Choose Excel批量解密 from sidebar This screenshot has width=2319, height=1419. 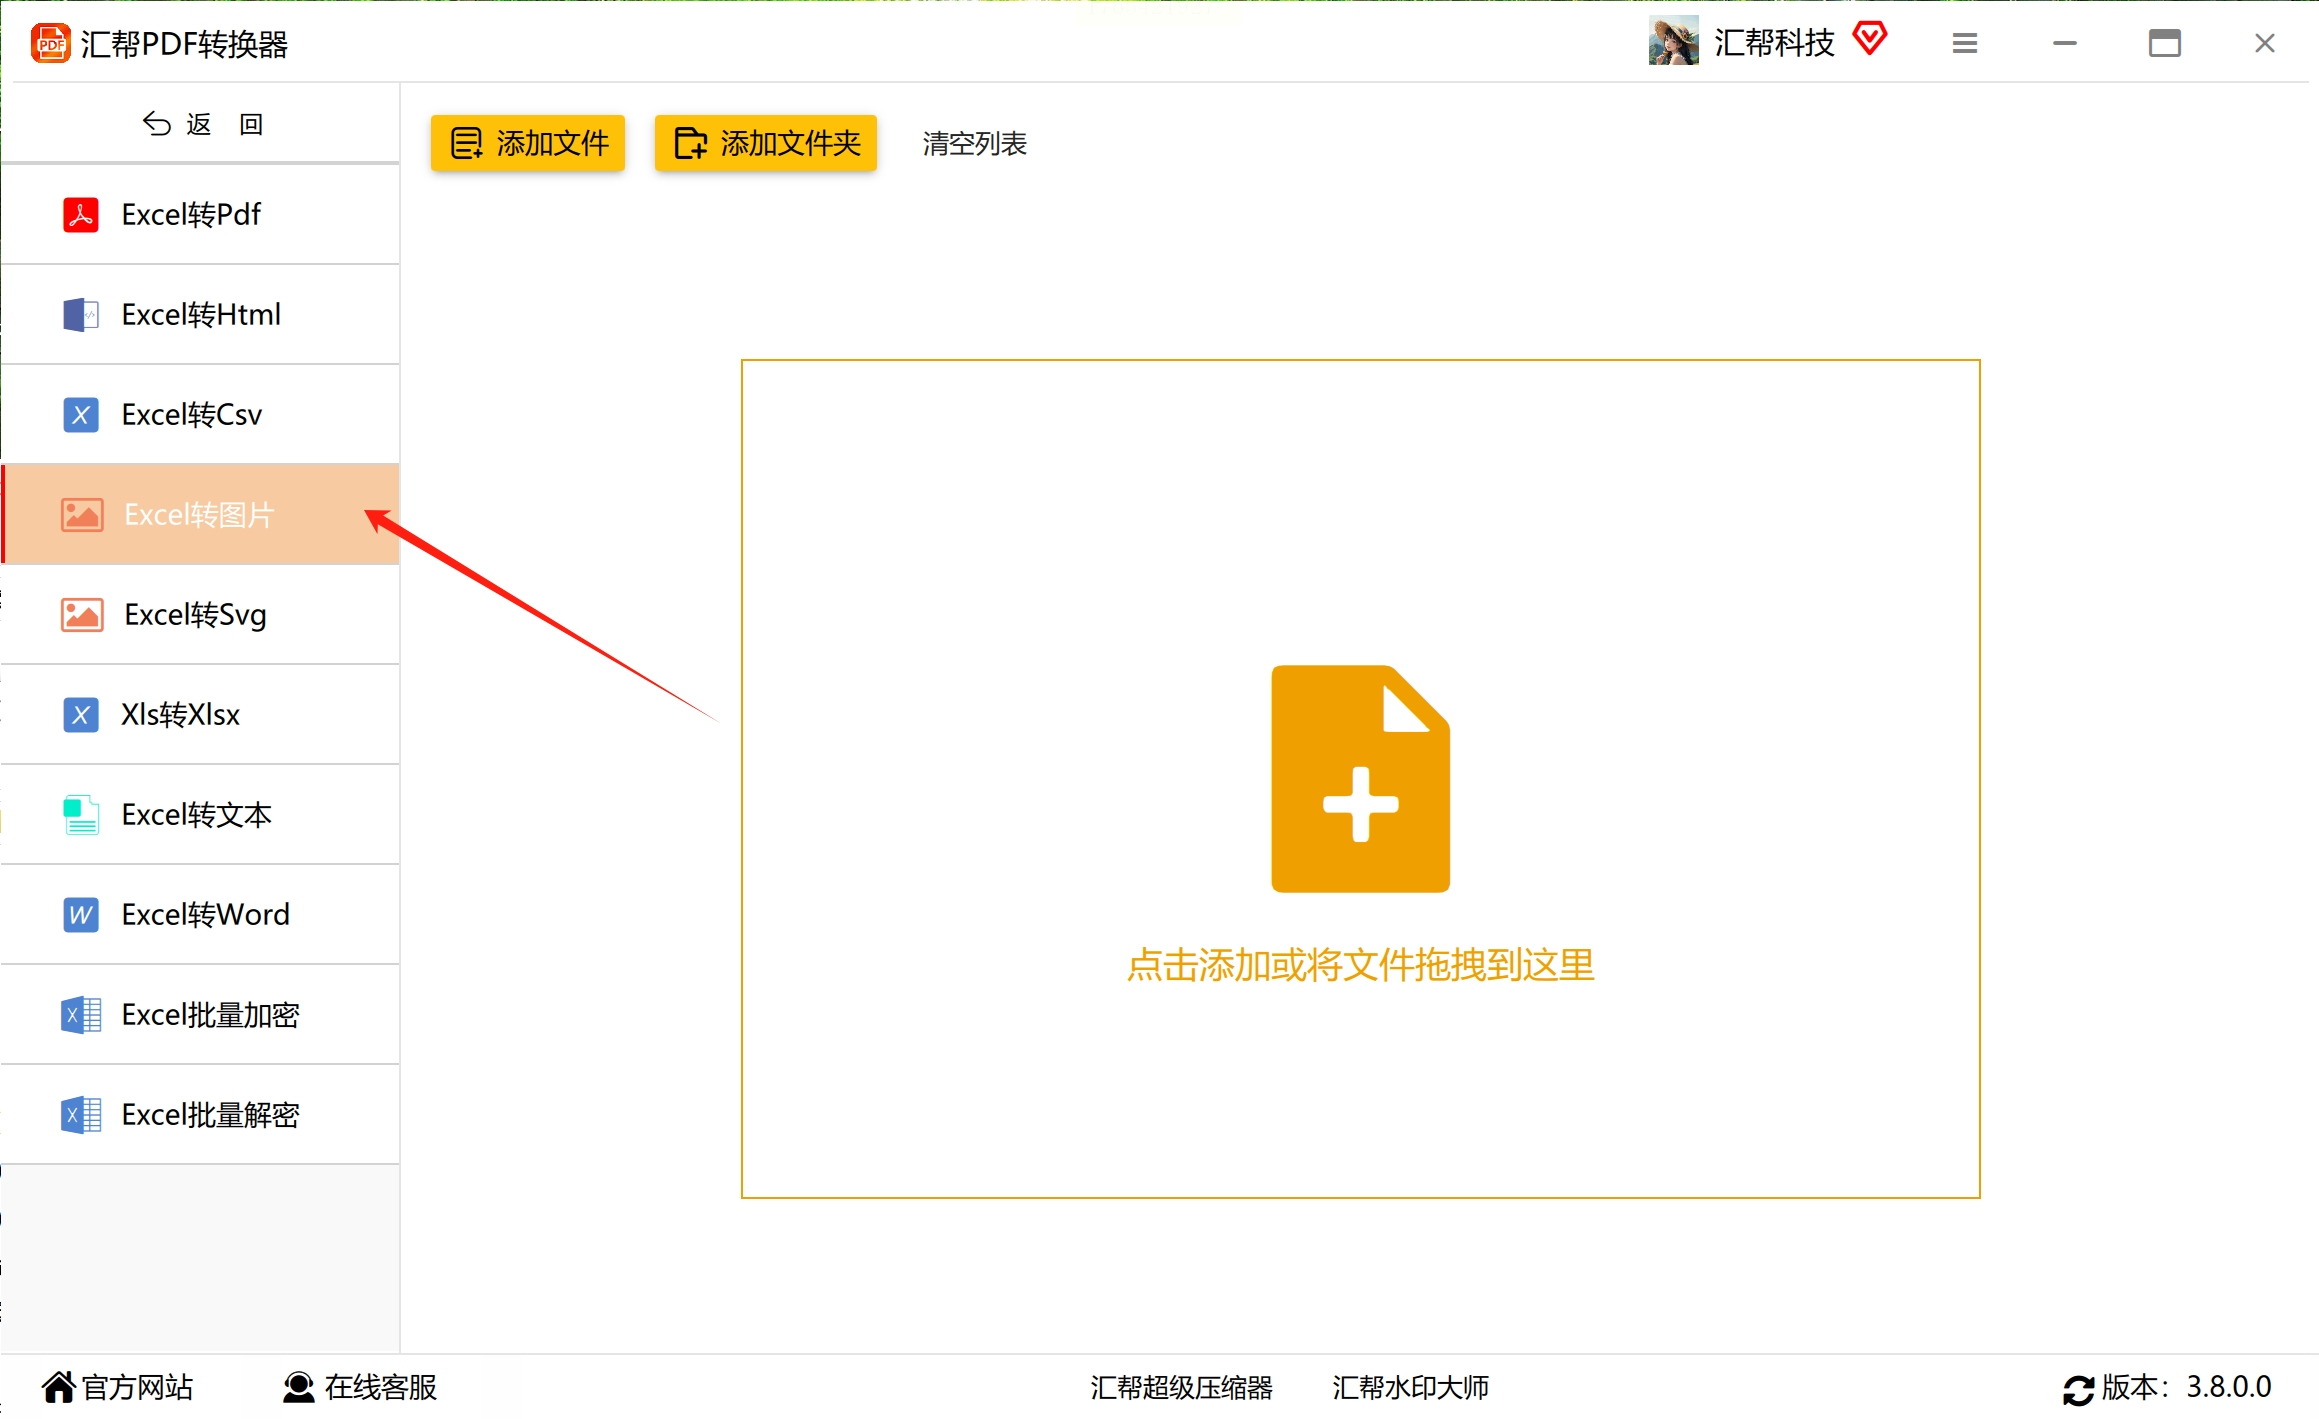(210, 1115)
